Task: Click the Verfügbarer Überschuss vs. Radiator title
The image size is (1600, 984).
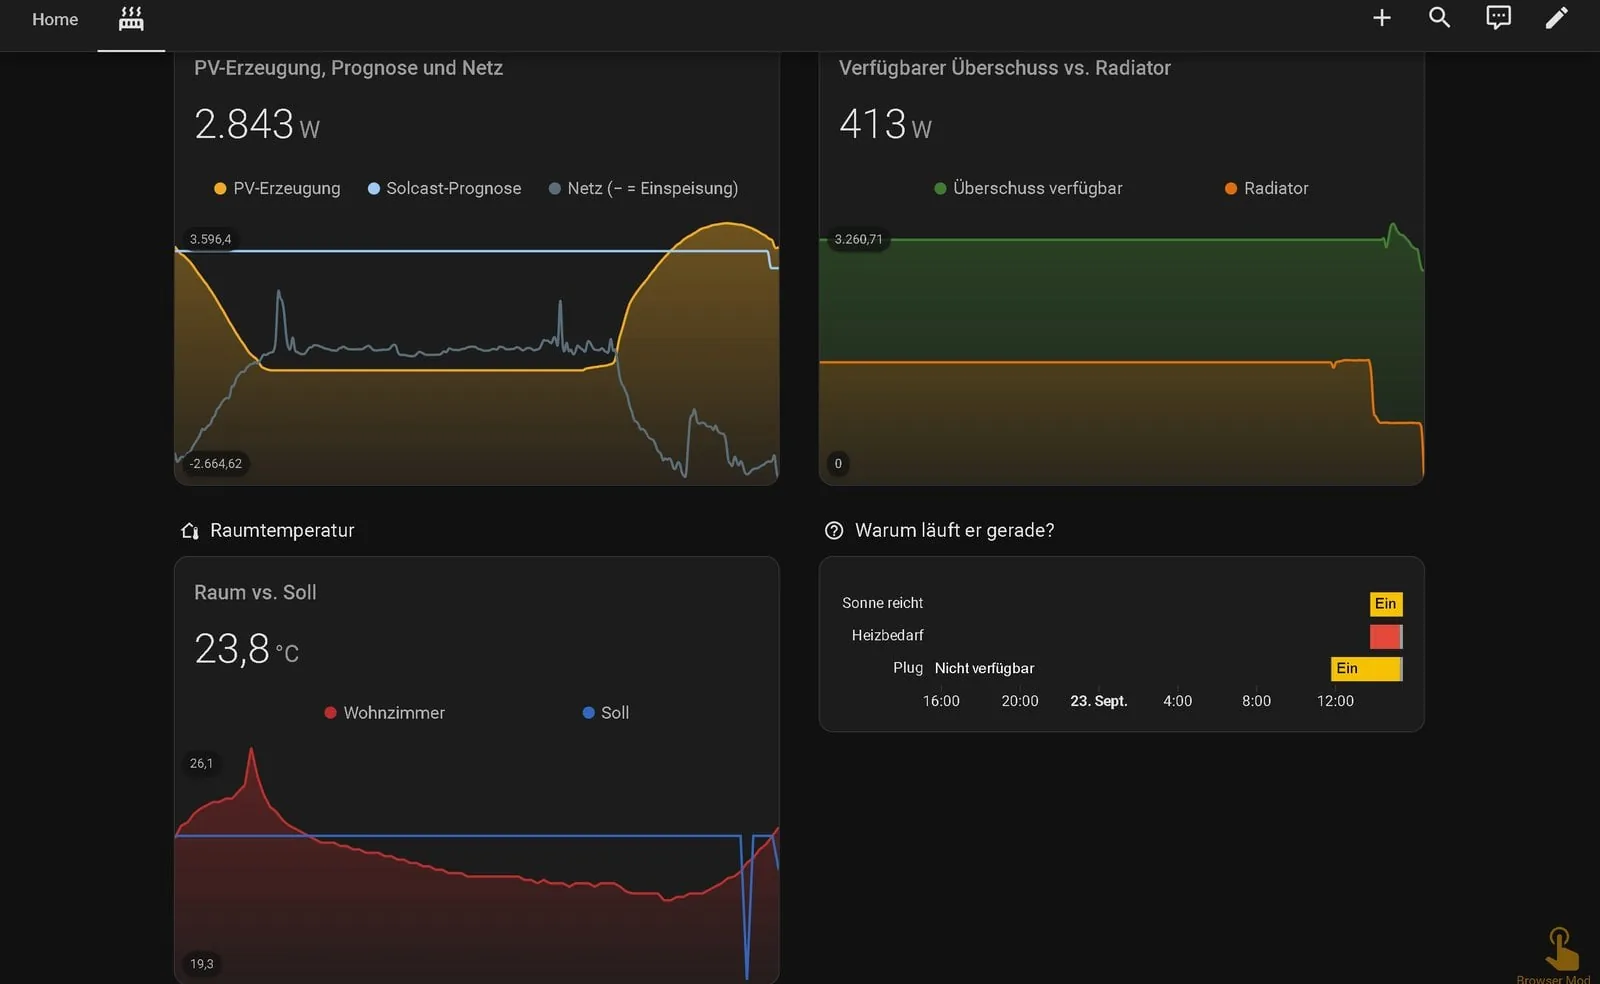Action: (1004, 68)
